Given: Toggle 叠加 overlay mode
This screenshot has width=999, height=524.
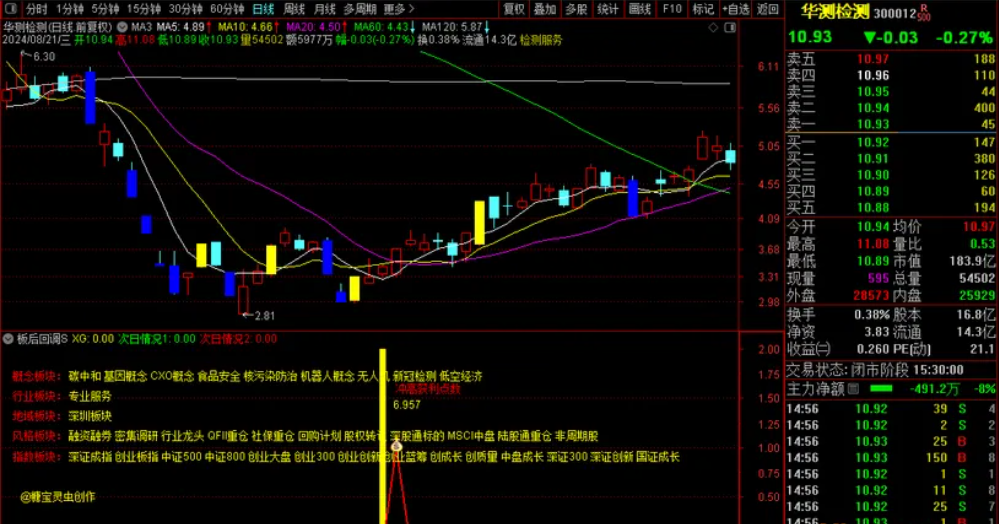Looking at the screenshot, I should 544,9.
